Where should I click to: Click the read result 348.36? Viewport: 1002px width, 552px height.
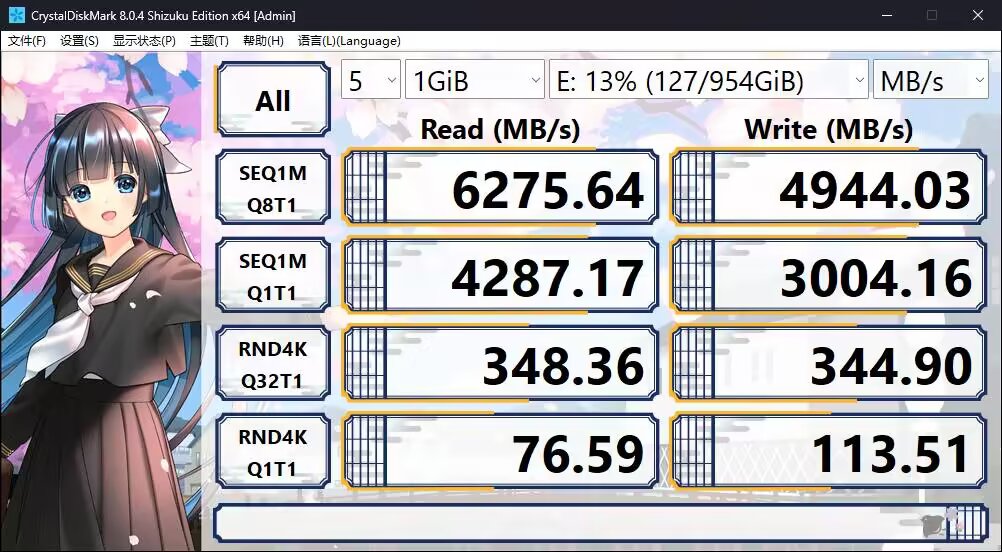click(500, 364)
